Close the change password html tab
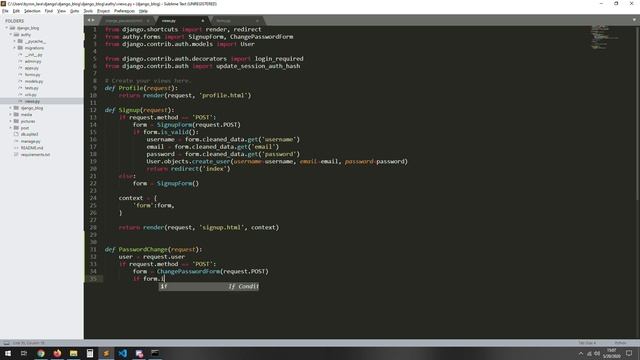 click(x=148, y=20)
